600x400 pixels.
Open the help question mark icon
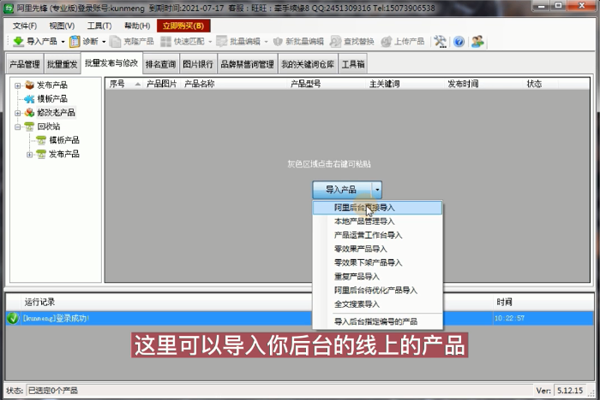[458, 42]
